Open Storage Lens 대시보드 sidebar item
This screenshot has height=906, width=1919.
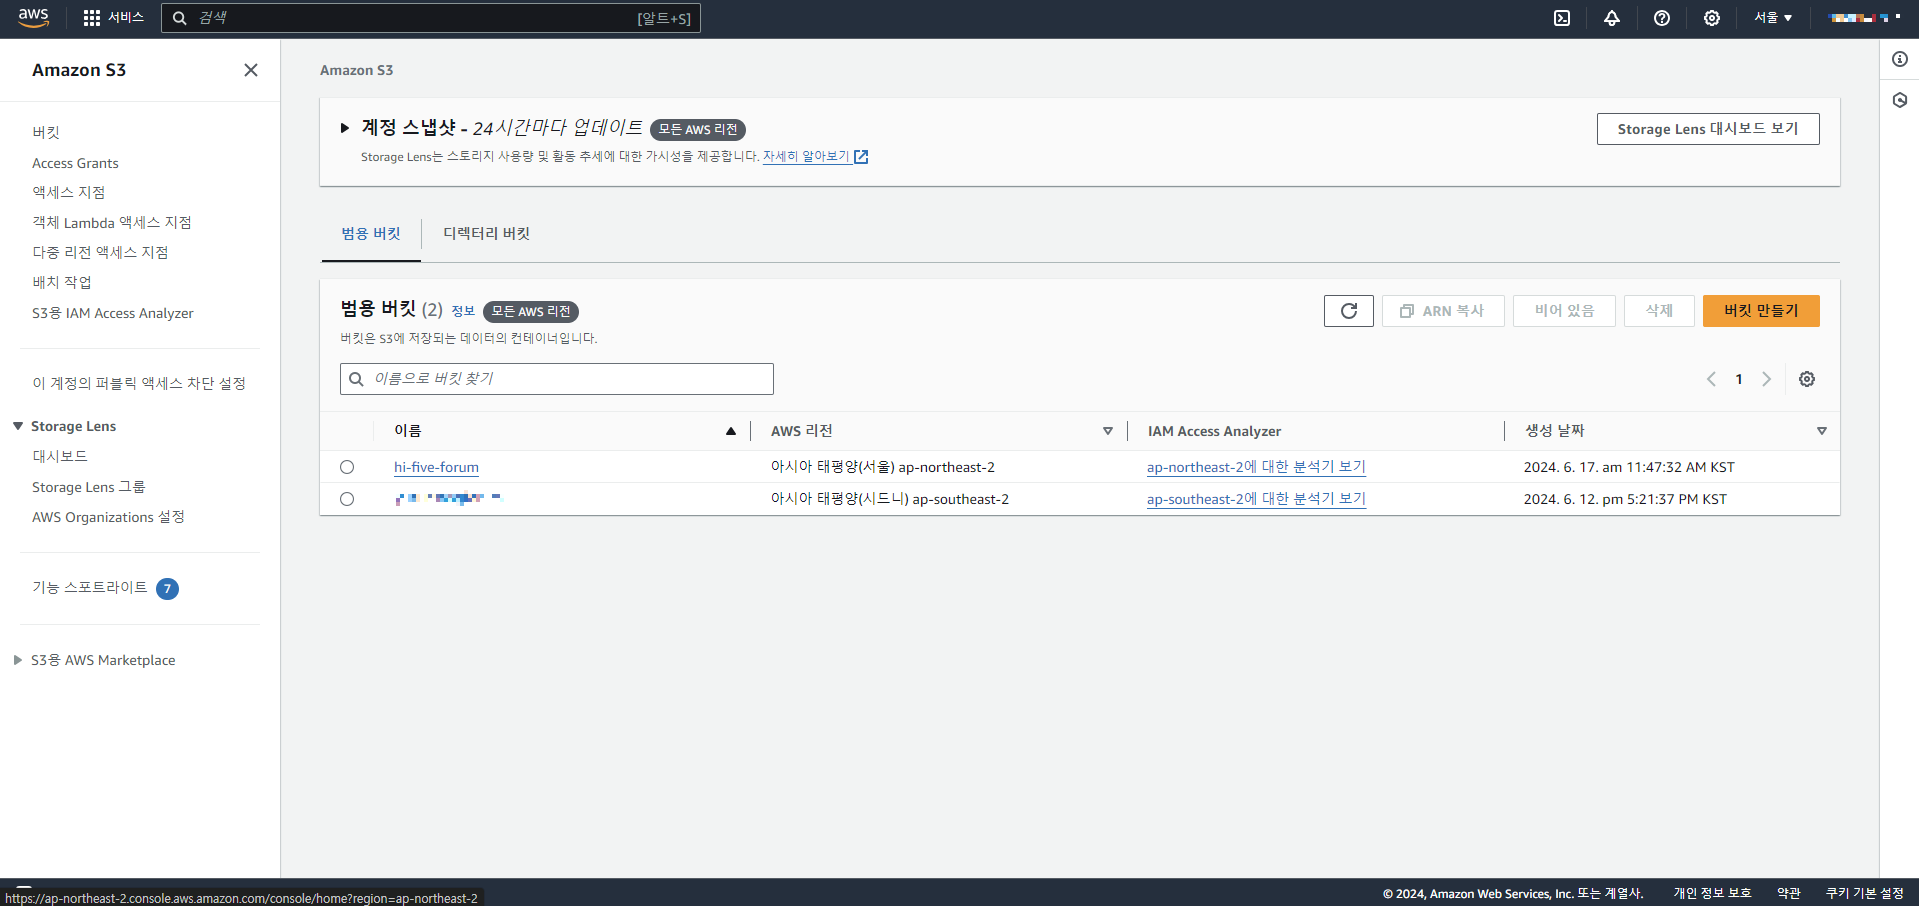click(60, 456)
